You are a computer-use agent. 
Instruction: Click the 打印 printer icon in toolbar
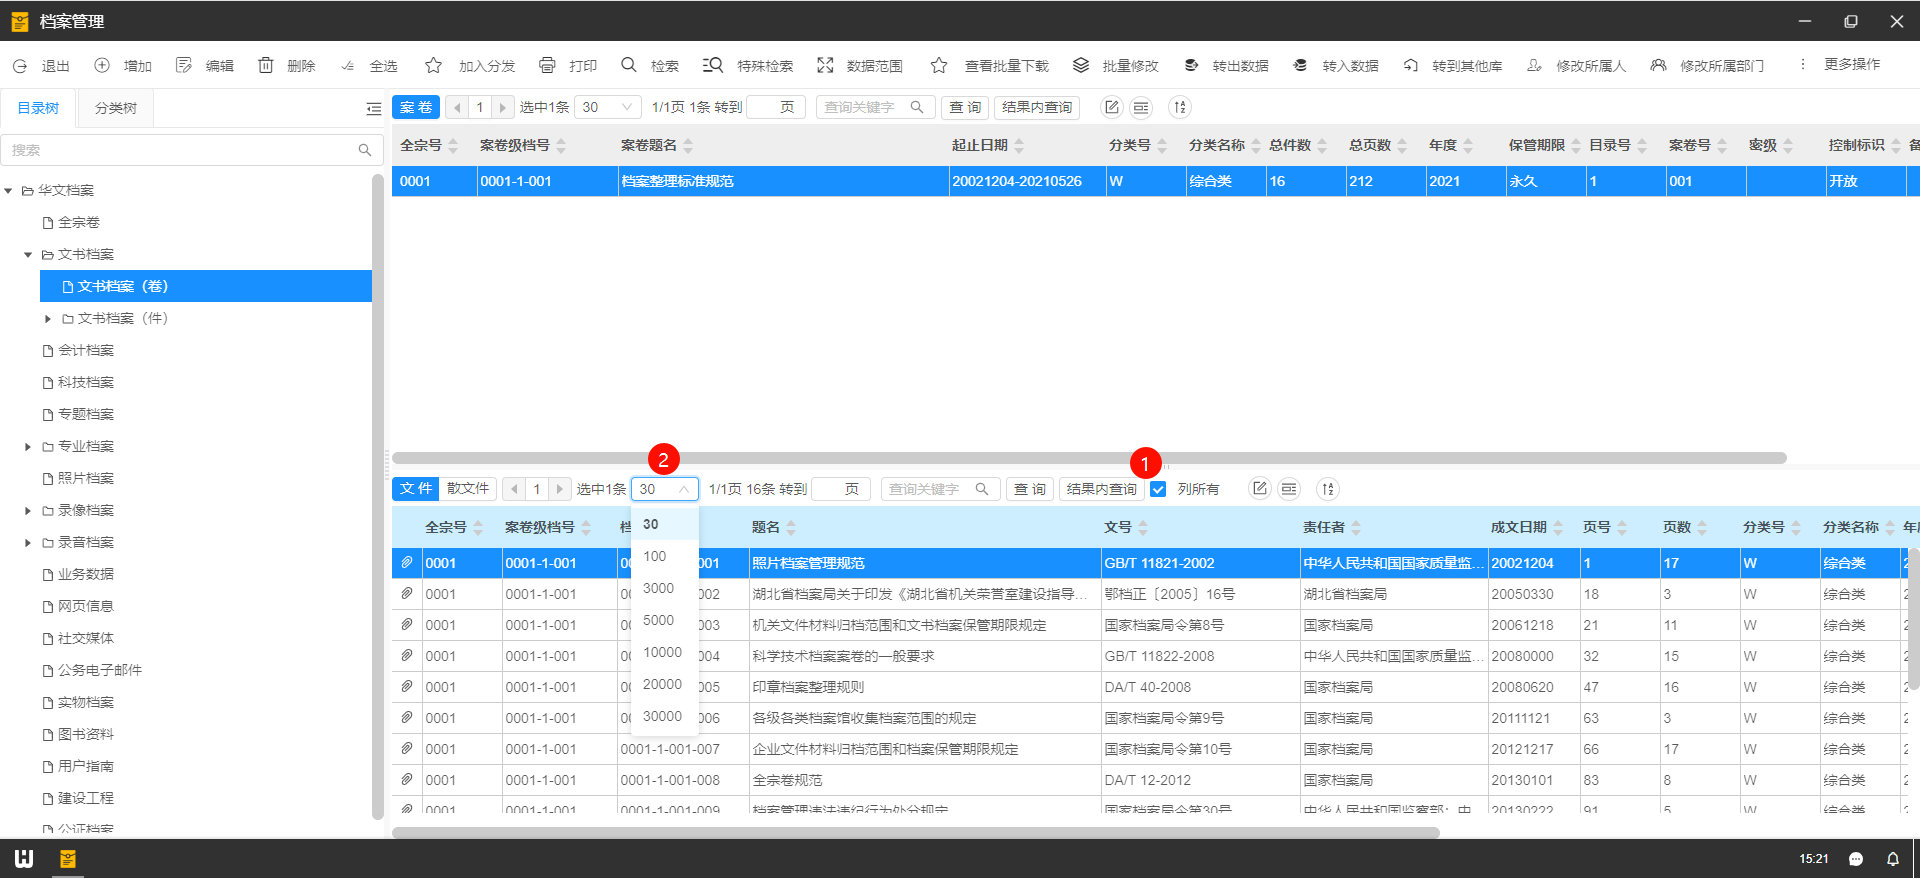coord(547,65)
